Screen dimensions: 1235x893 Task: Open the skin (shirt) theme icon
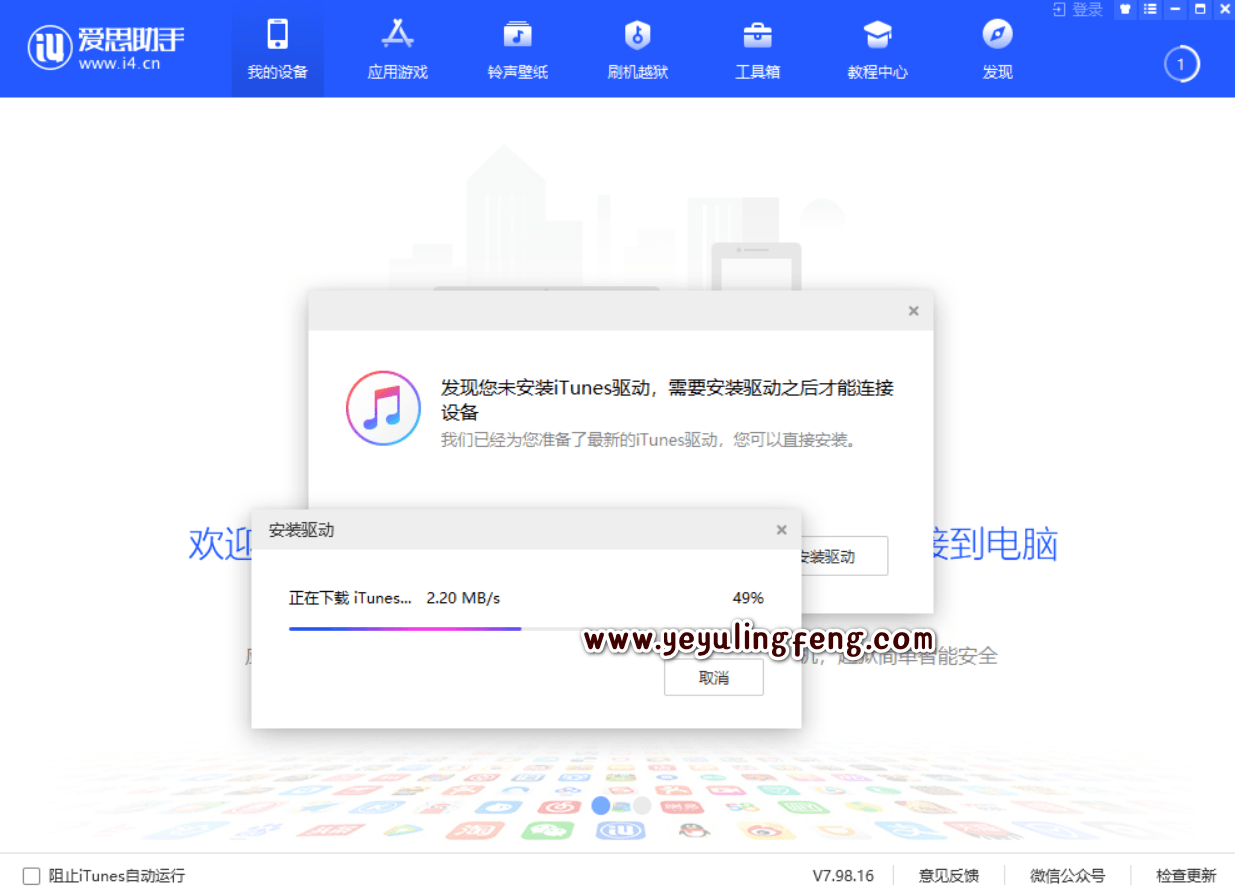click(x=1126, y=9)
